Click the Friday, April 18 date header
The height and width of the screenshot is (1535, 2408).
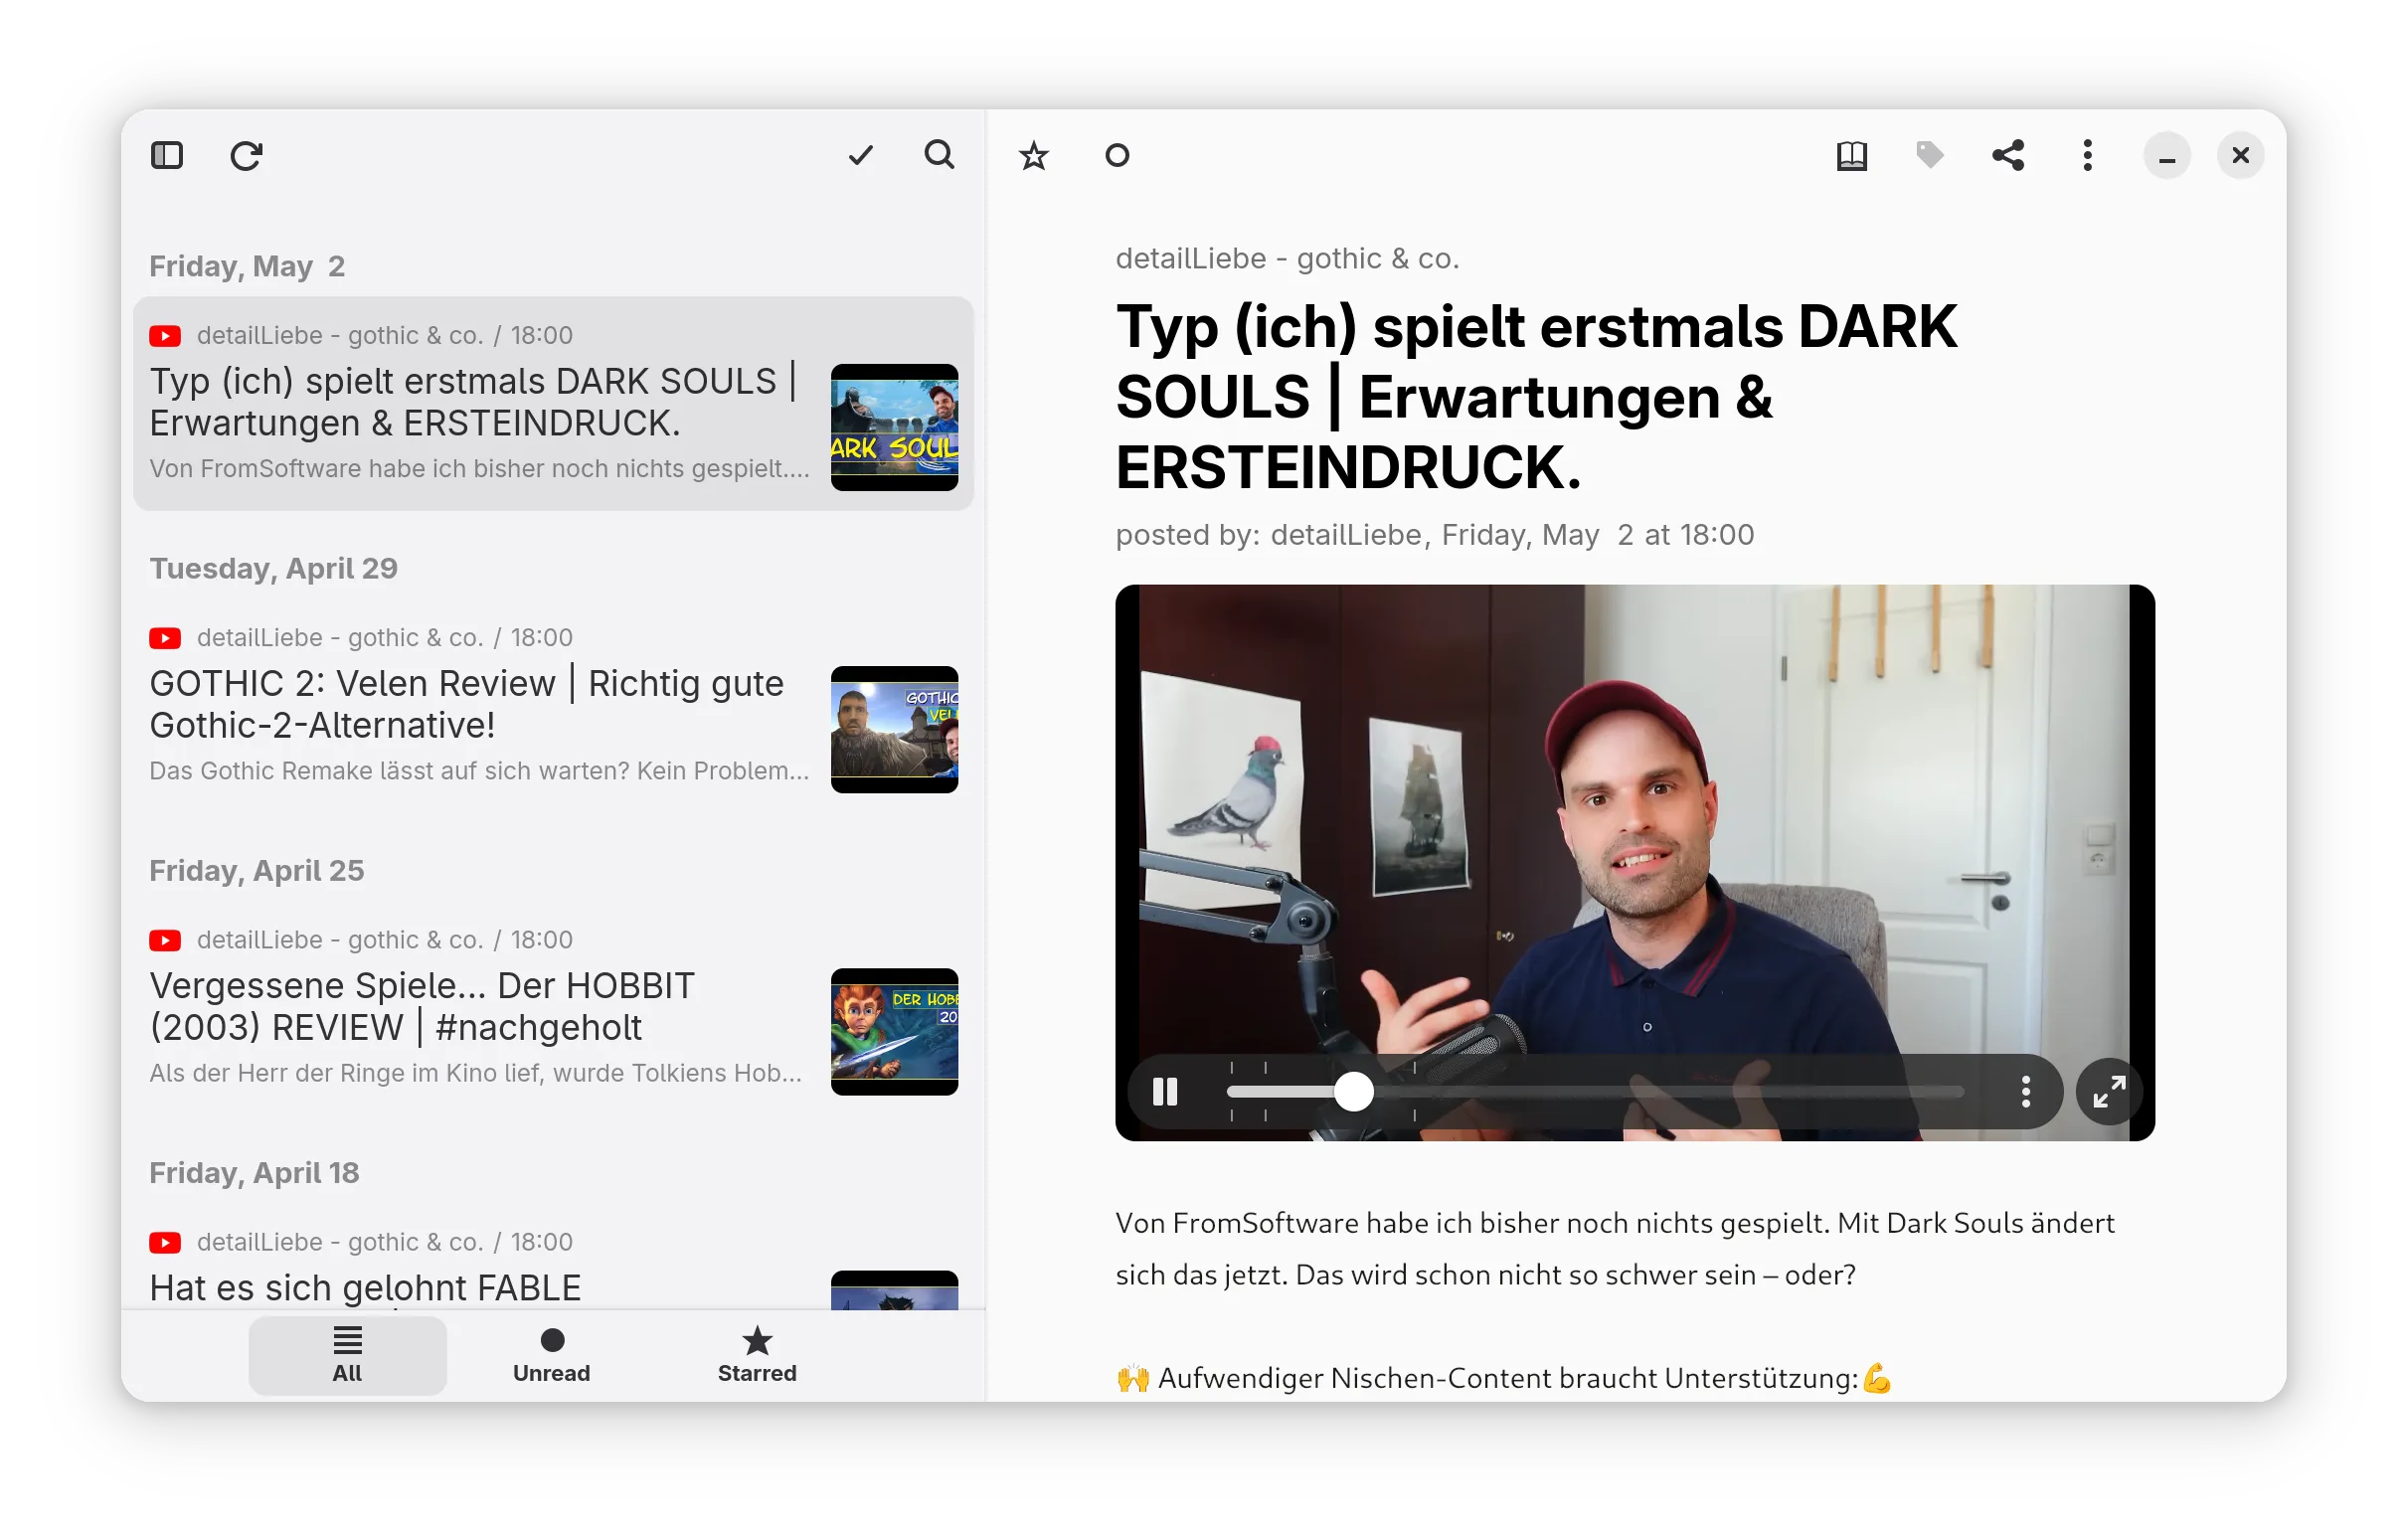tap(254, 1173)
